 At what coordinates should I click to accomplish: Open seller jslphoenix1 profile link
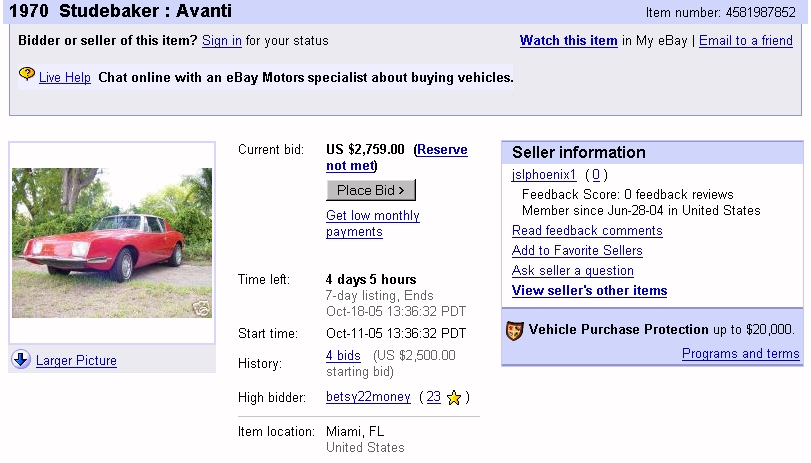pos(545,175)
